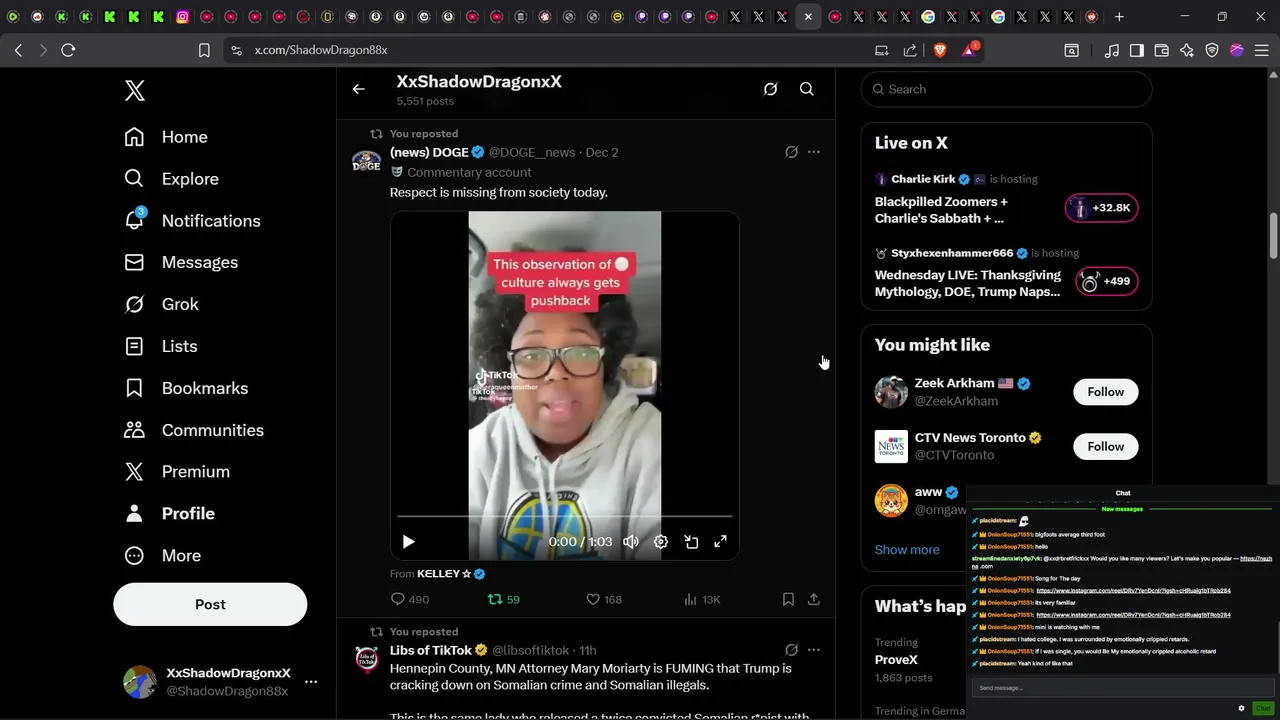Open Brave VPN shield icon
Screen dimensions: 1280x720
click(1212, 50)
